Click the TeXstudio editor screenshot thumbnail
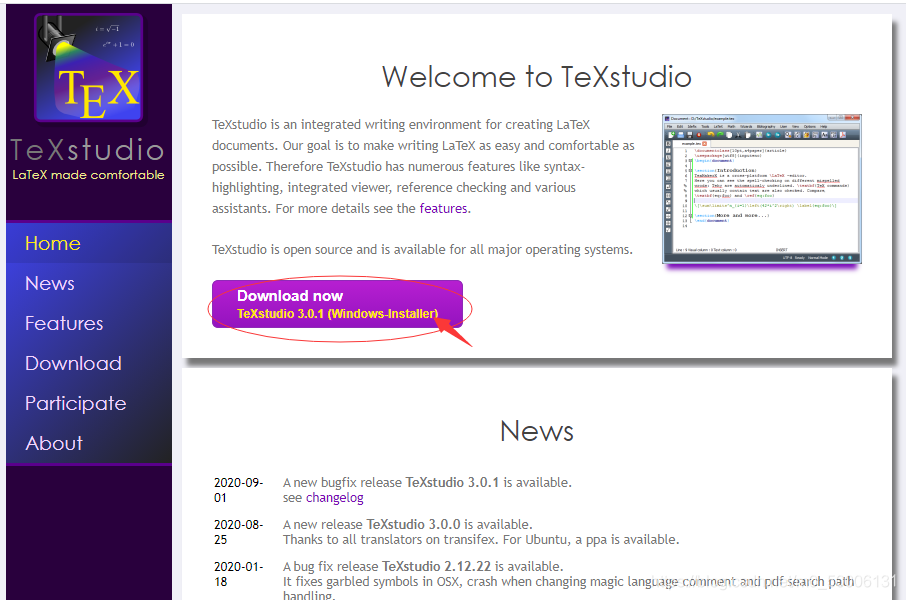The image size is (906, 600). 762,189
